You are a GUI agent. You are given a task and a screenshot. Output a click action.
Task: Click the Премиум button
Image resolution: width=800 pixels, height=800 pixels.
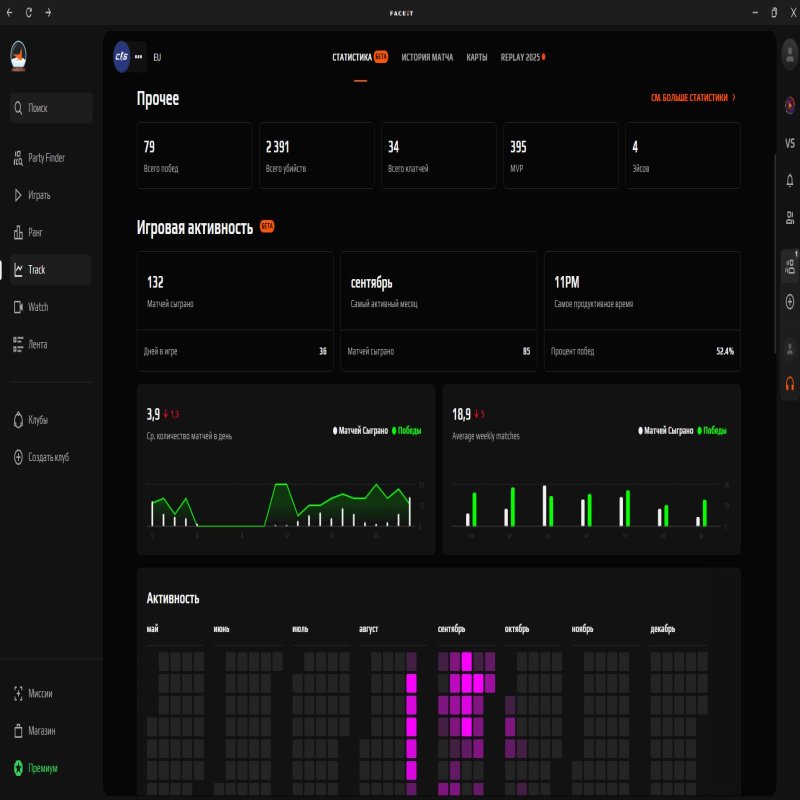click(x=42, y=768)
